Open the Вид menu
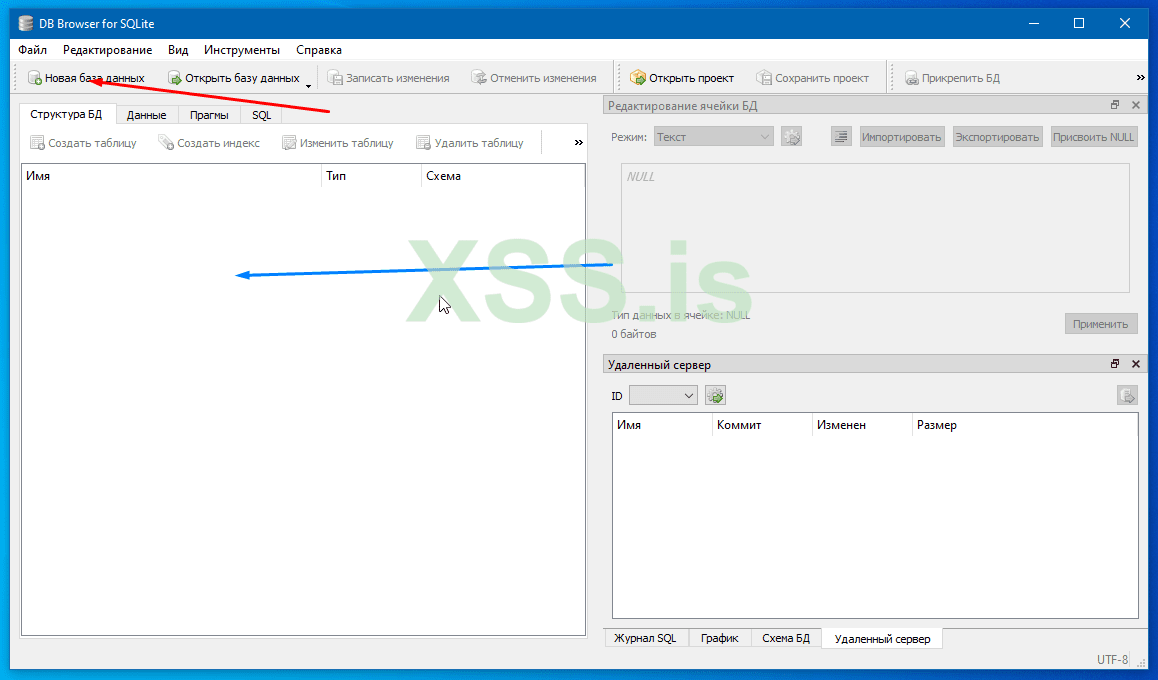Screen dimensions: 1158x680 tap(178, 49)
